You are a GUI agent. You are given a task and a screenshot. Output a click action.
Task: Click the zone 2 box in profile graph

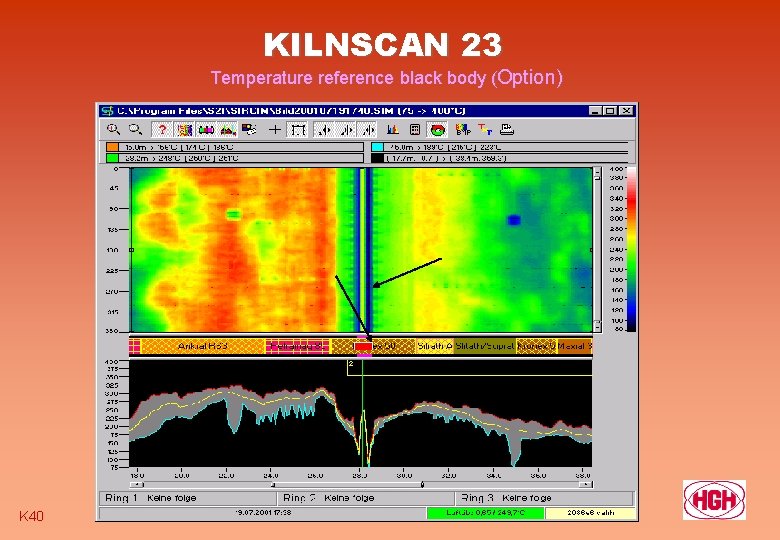click(x=470, y=367)
